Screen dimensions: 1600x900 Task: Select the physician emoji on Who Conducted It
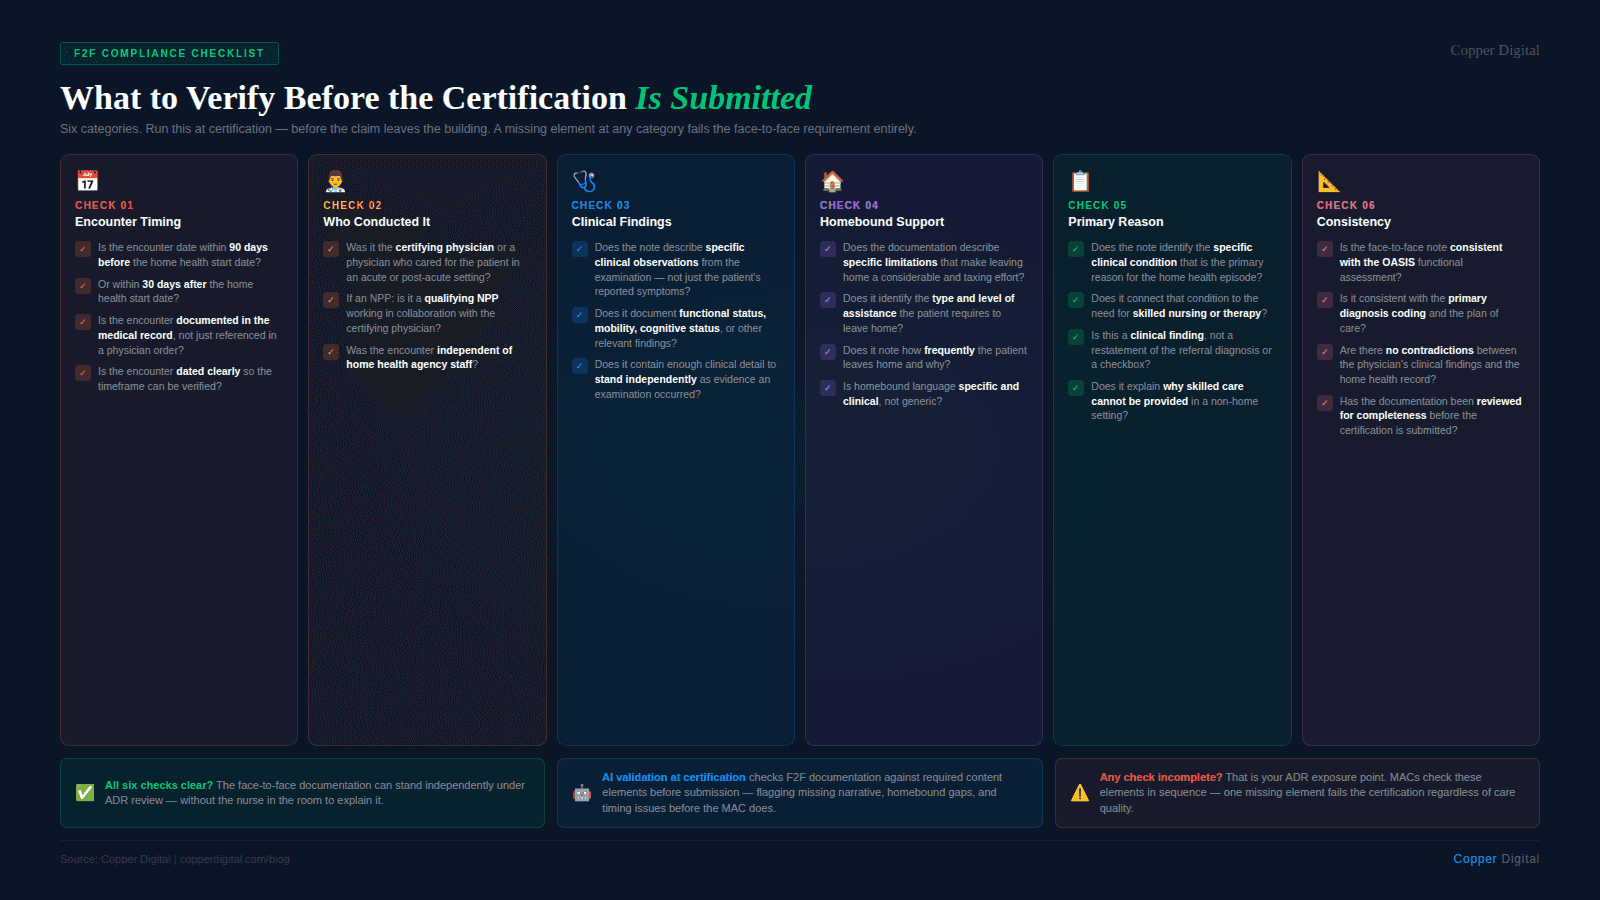pos(334,180)
